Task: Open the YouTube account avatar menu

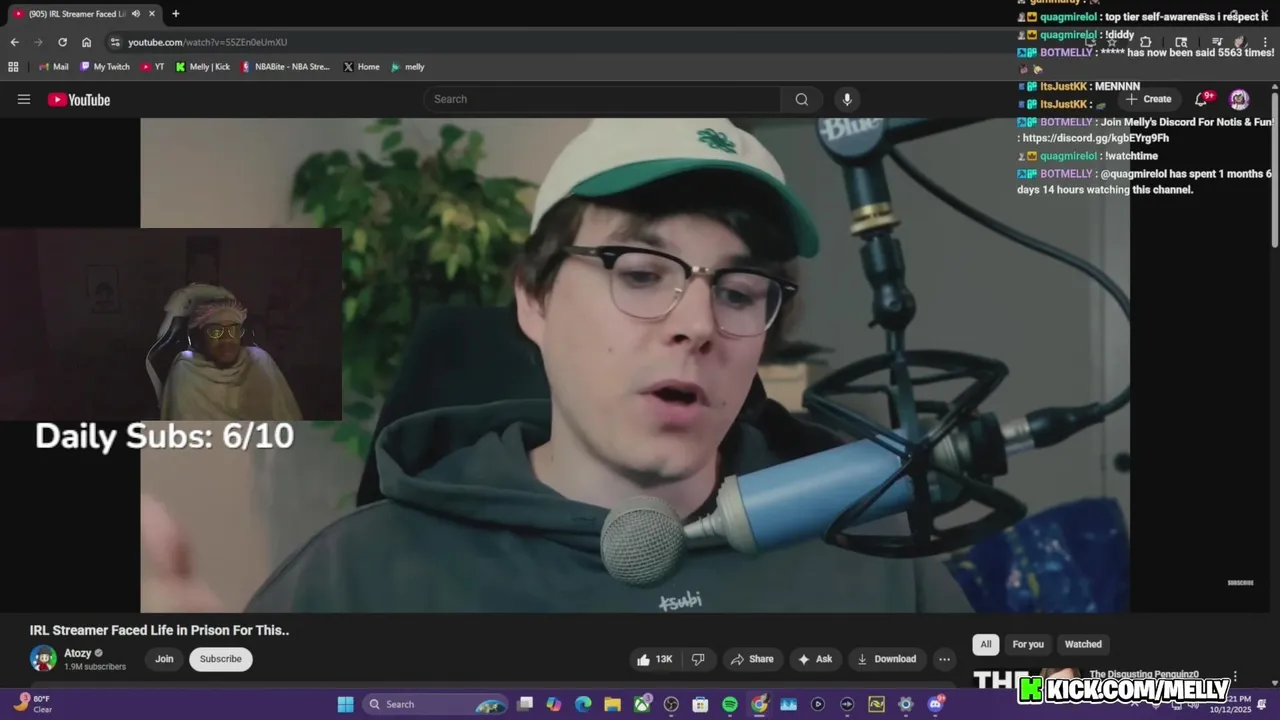Action: 1239,99
